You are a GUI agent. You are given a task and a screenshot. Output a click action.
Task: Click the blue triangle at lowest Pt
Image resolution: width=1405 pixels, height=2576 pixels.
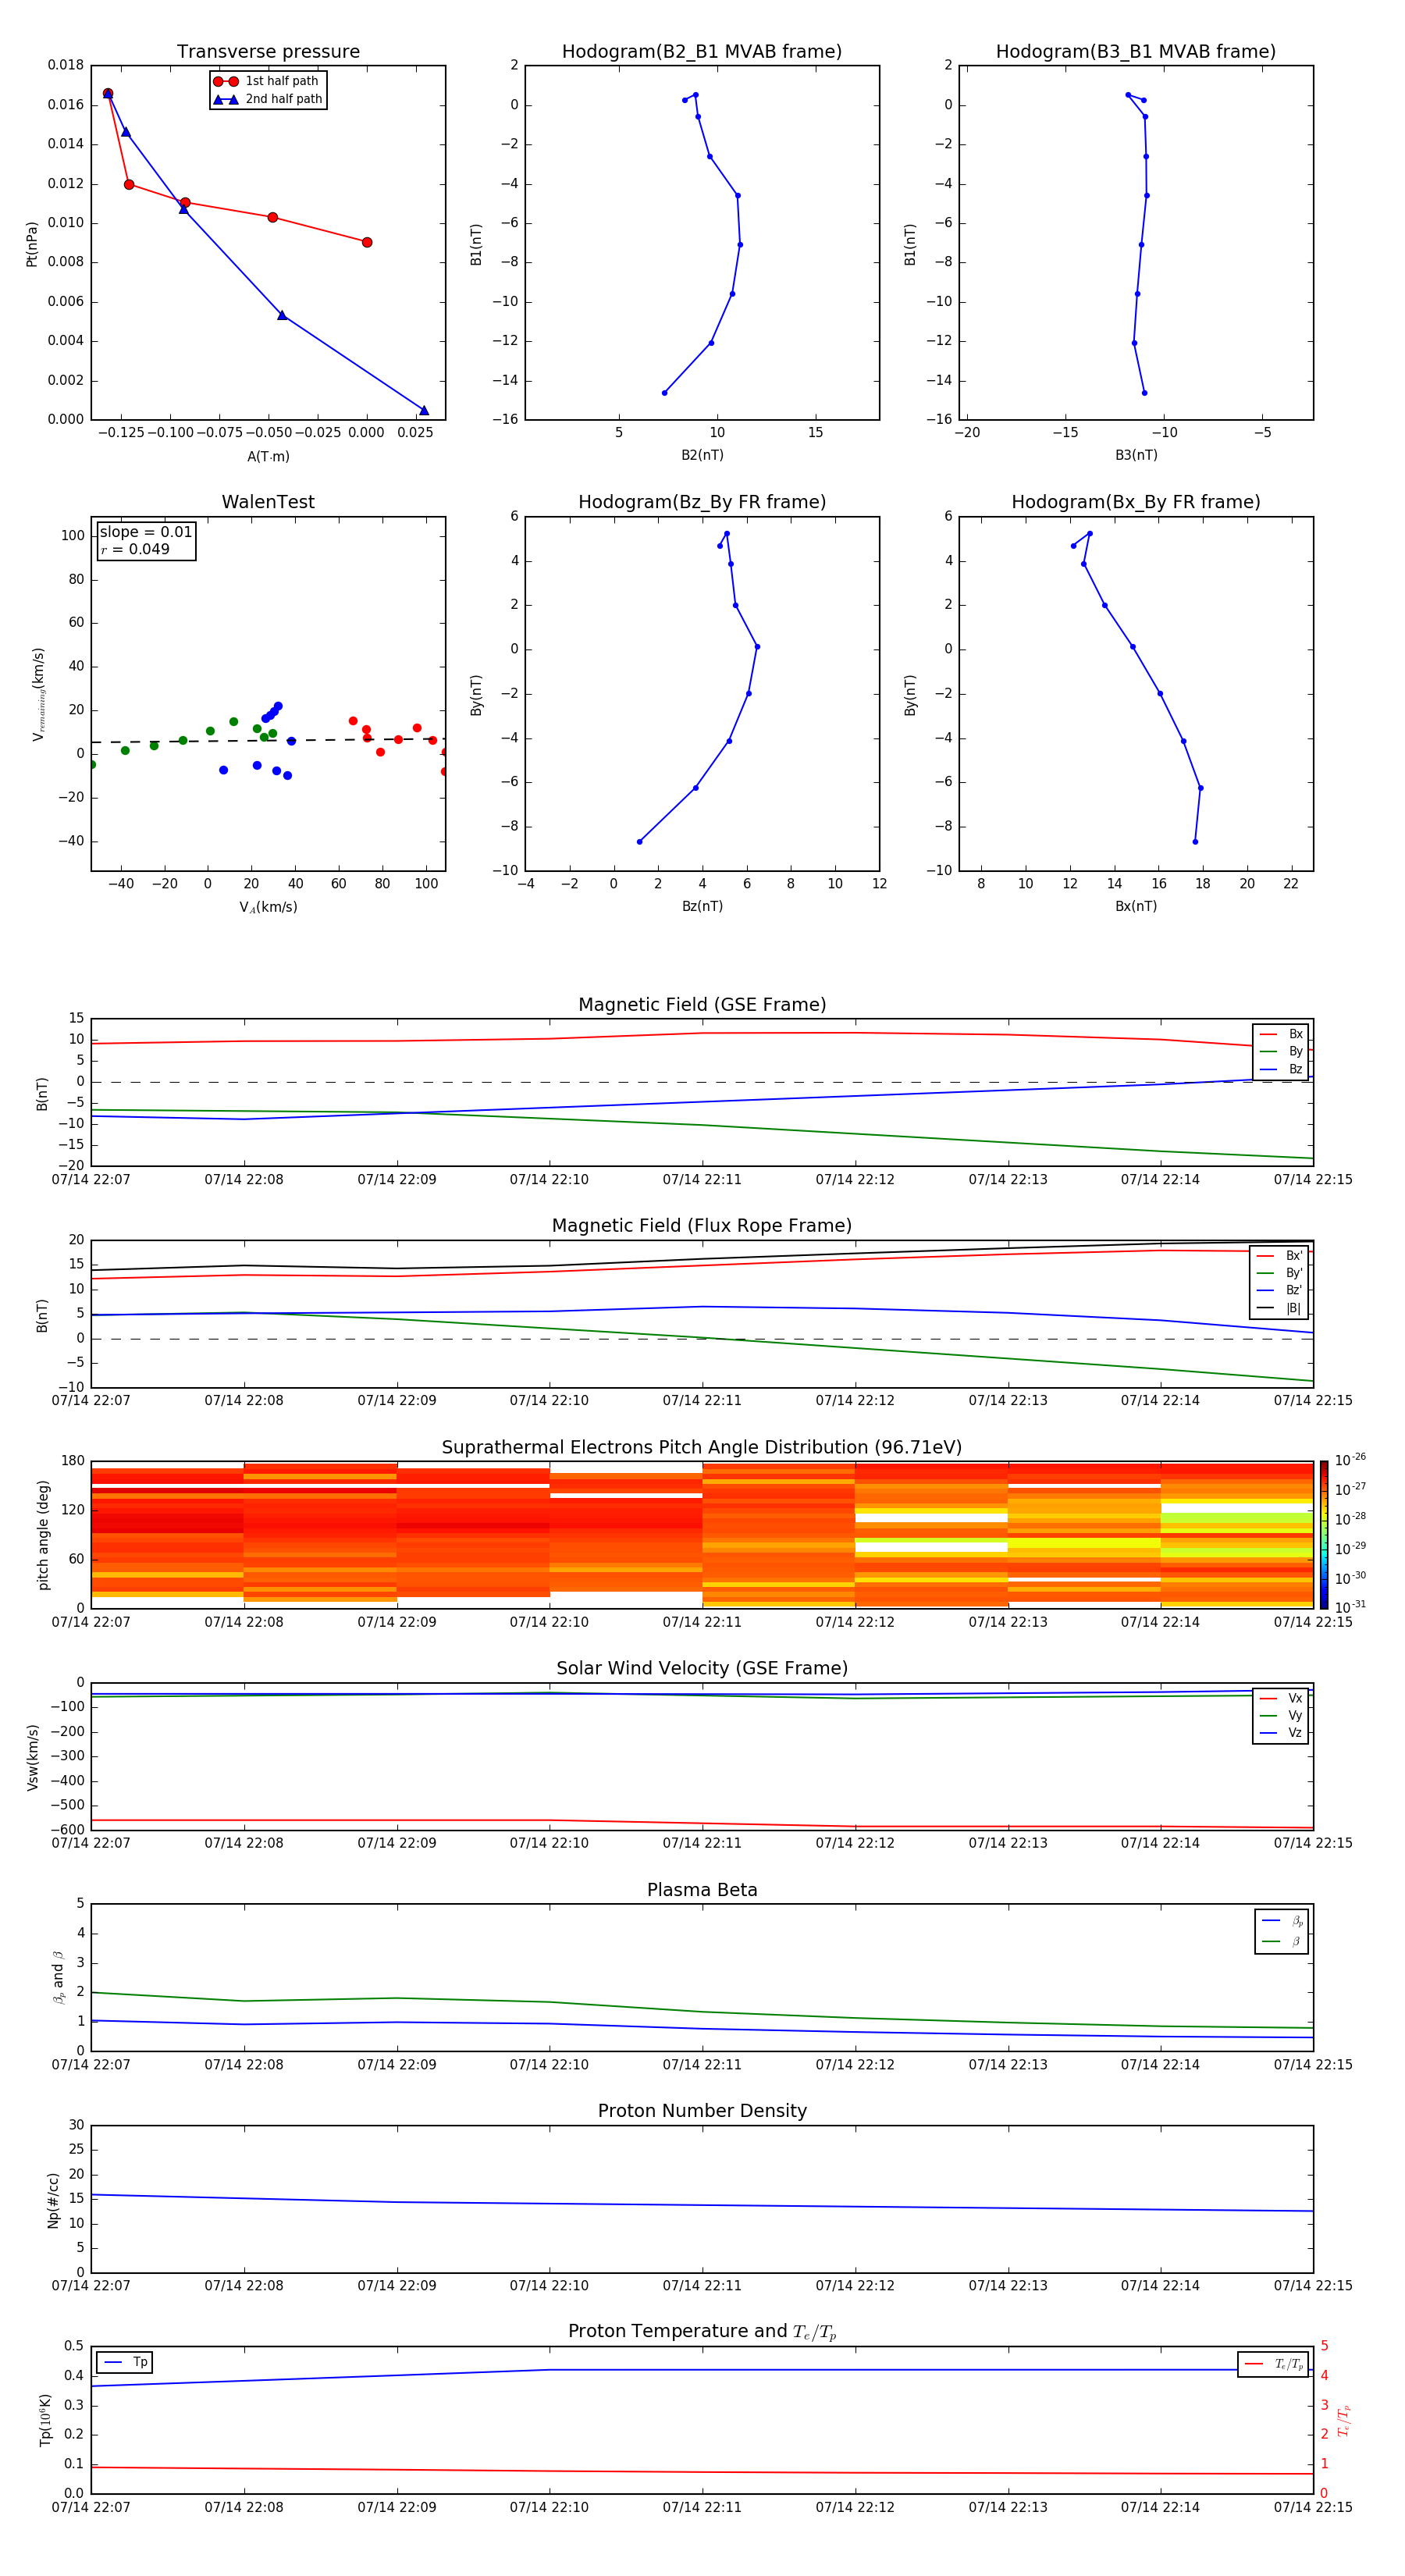pos(424,410)
